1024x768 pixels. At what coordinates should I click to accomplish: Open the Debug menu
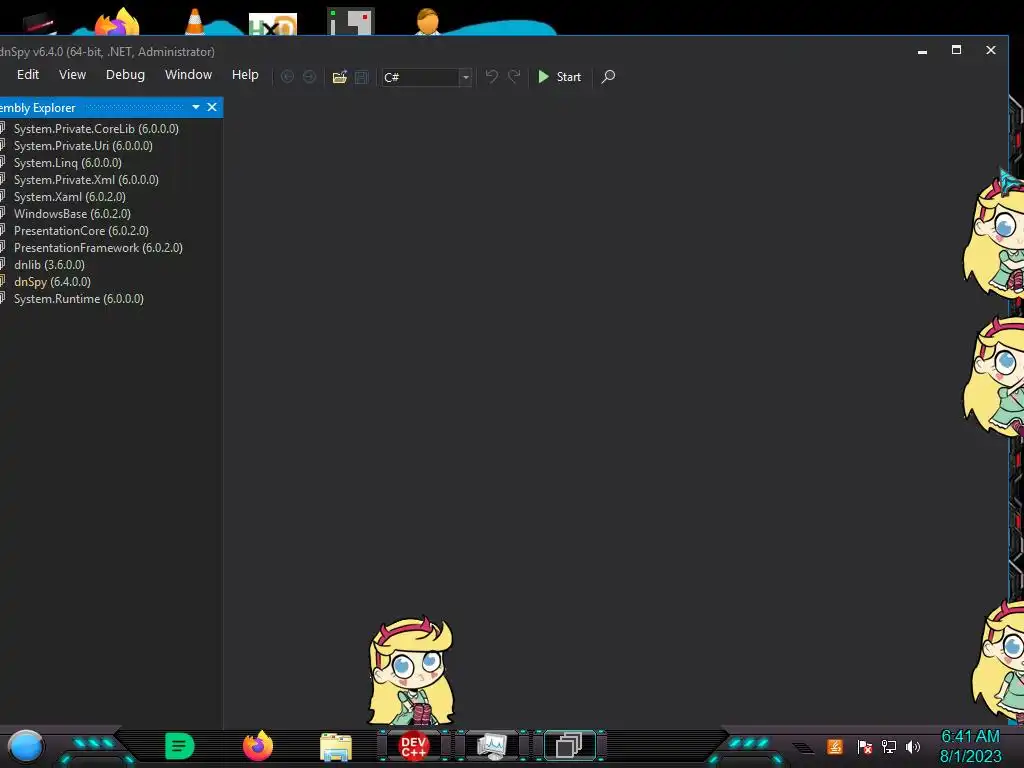pos(125,75)
